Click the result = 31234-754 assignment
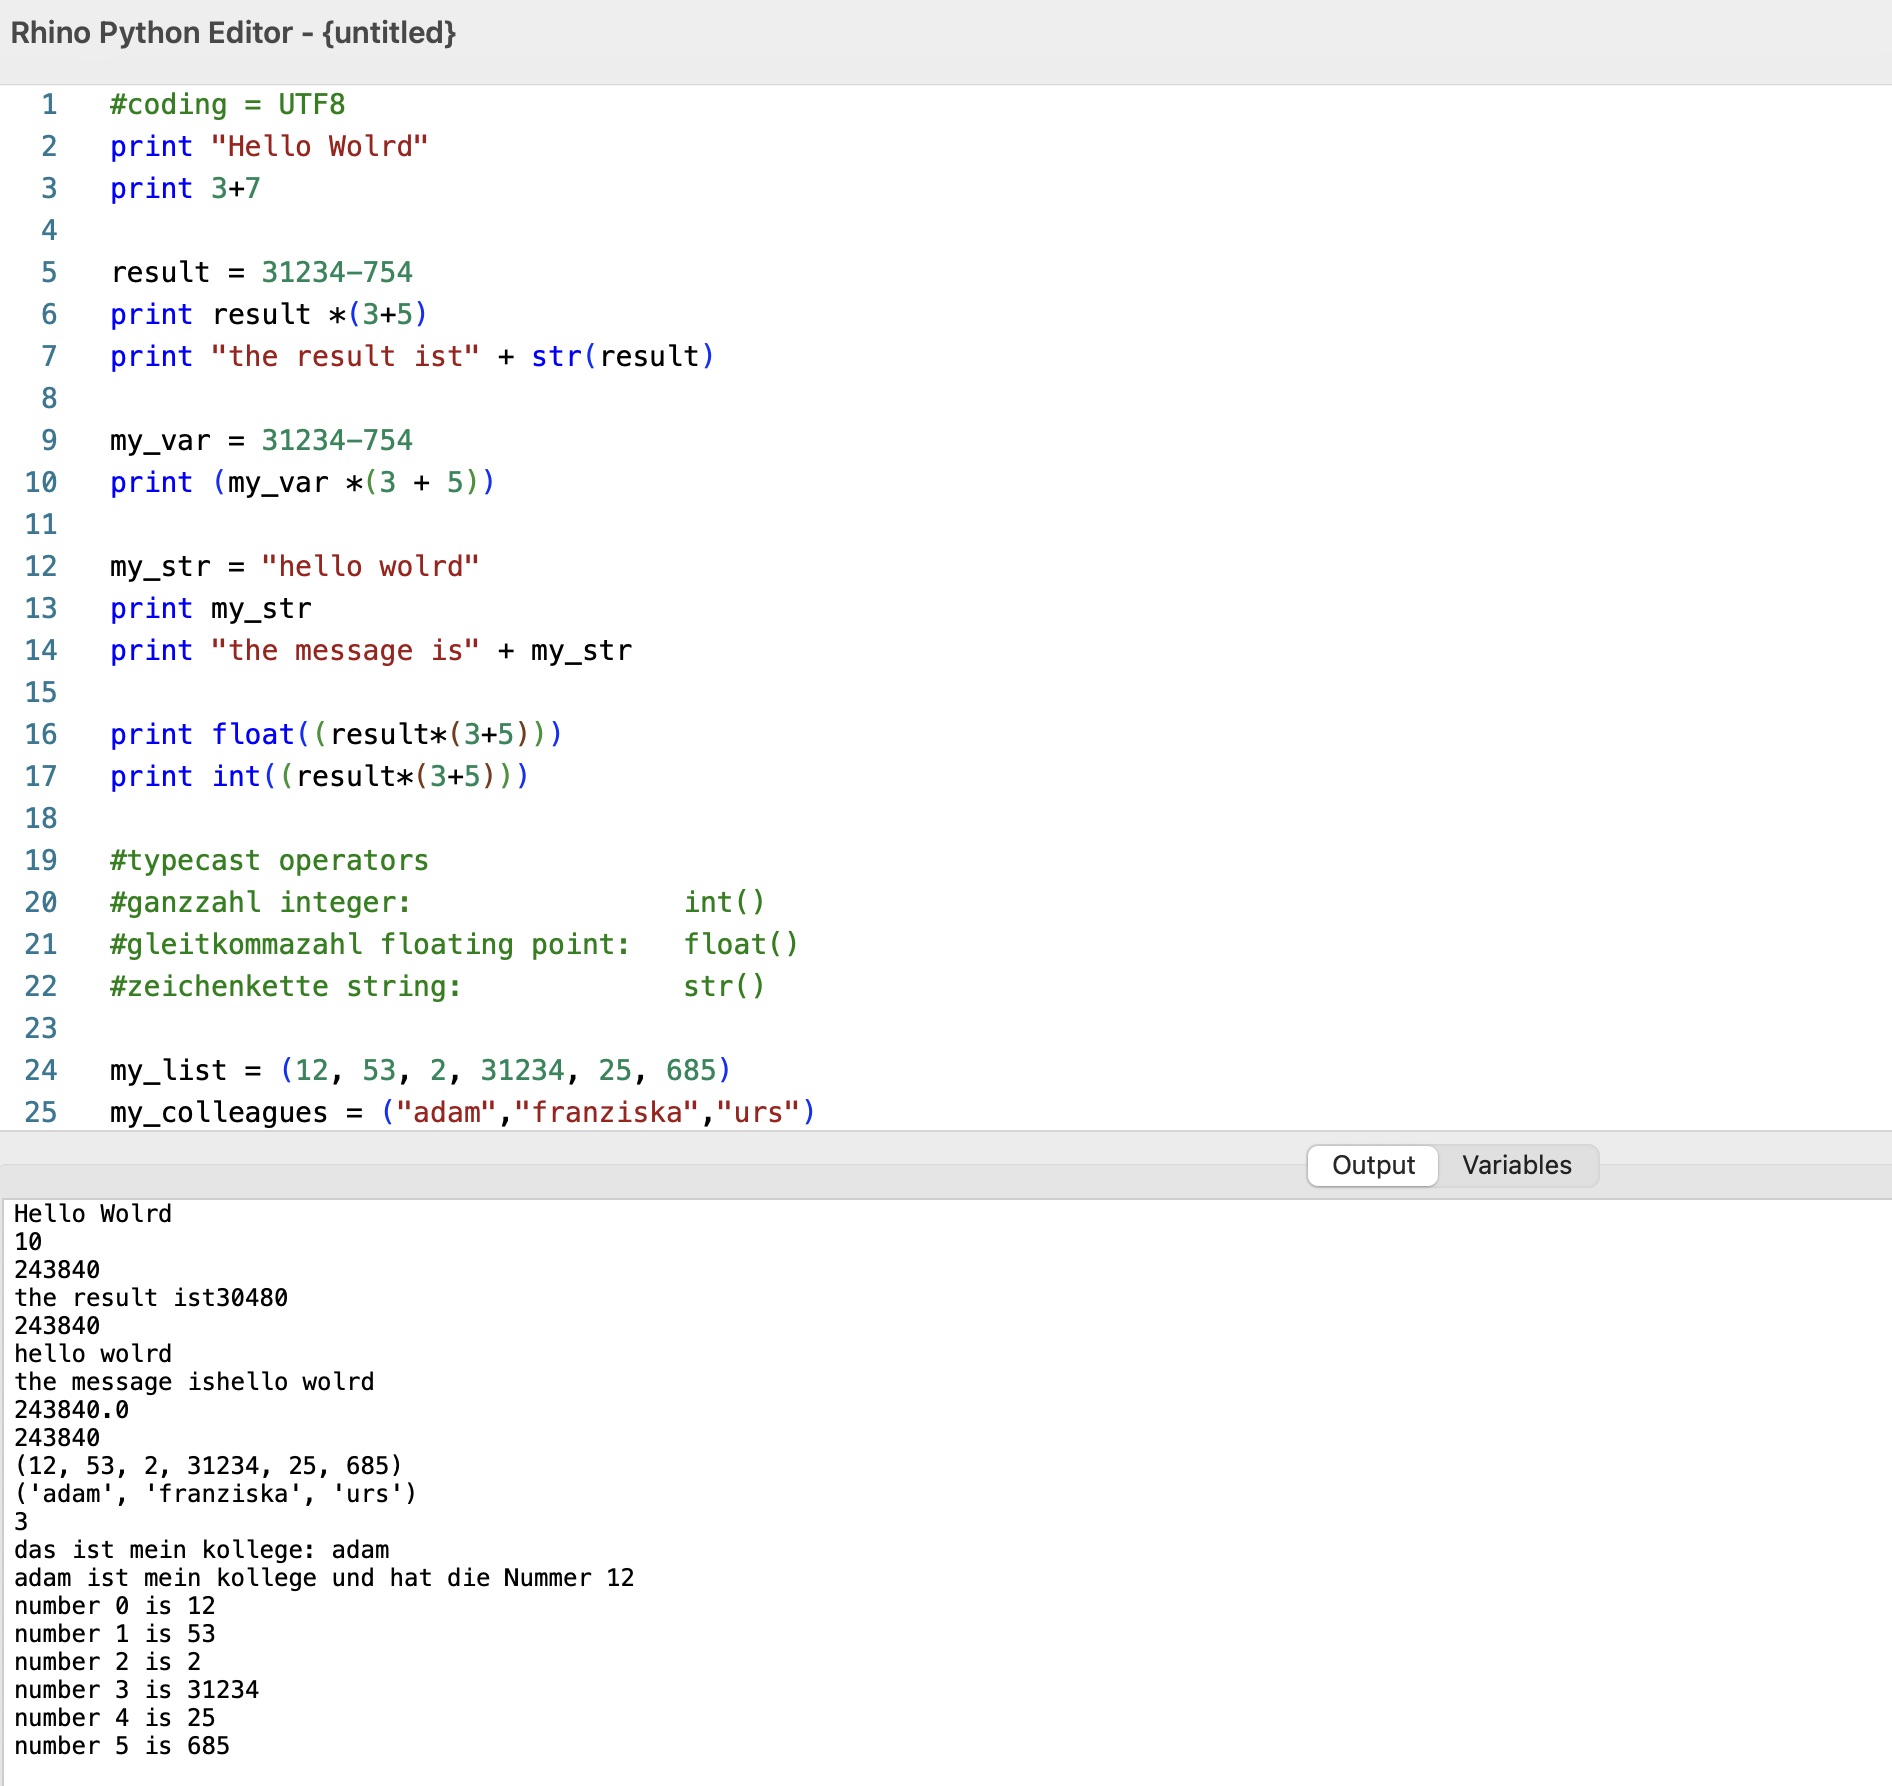This screenshot has height=1786, width=1892. coord(260,272)
